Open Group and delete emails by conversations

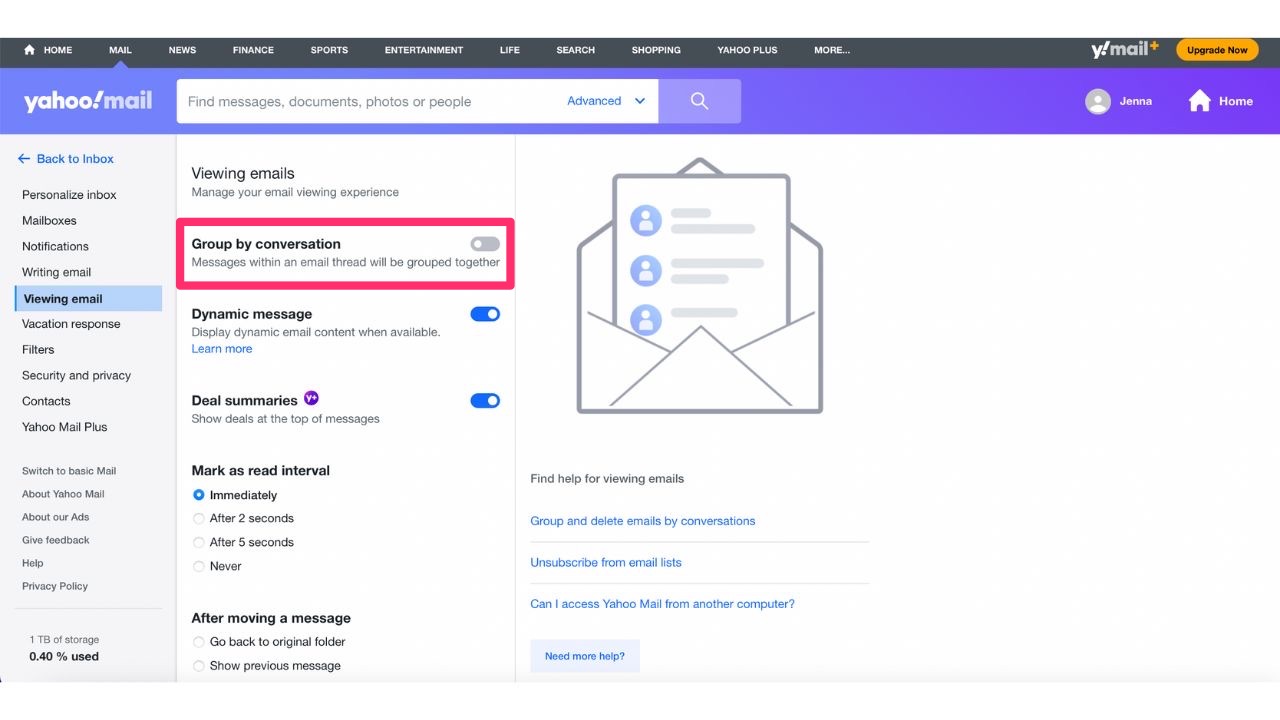(642, 521)
